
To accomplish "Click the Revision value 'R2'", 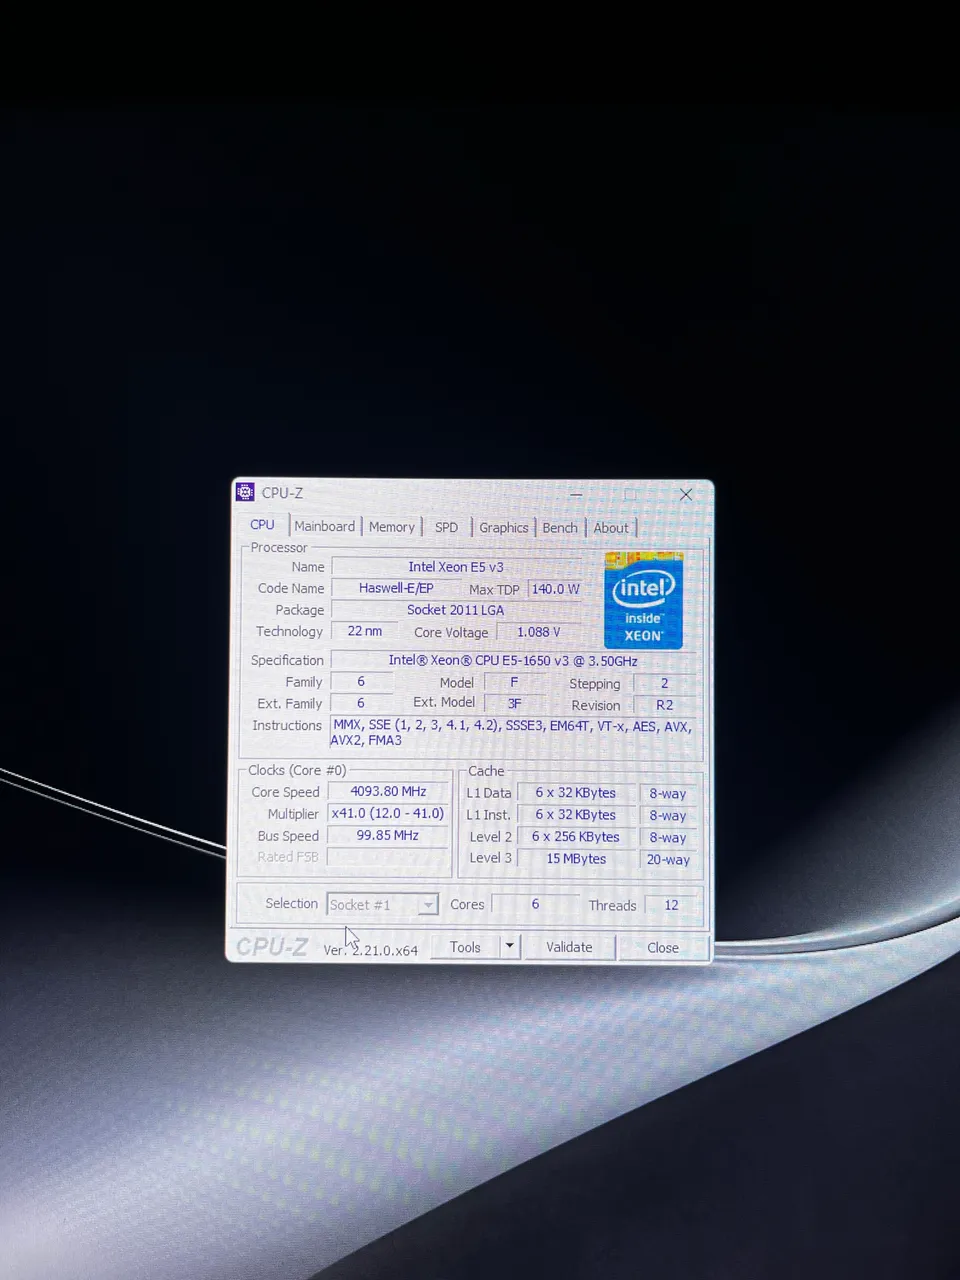I will click(664, 705).
